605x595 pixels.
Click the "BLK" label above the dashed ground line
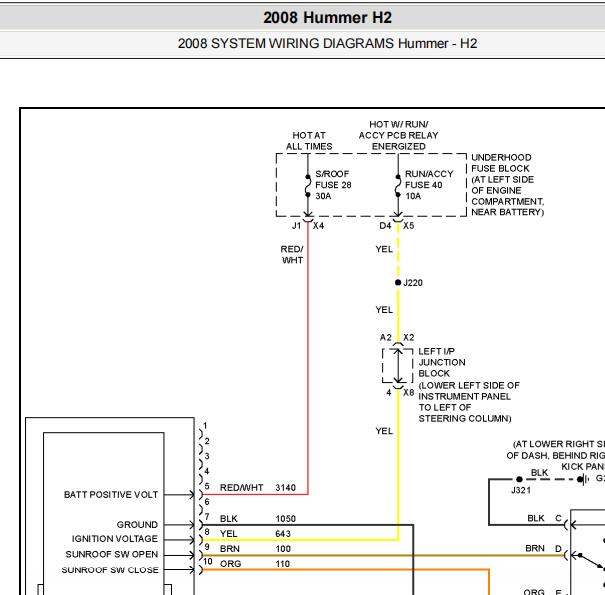coord(539,473)
